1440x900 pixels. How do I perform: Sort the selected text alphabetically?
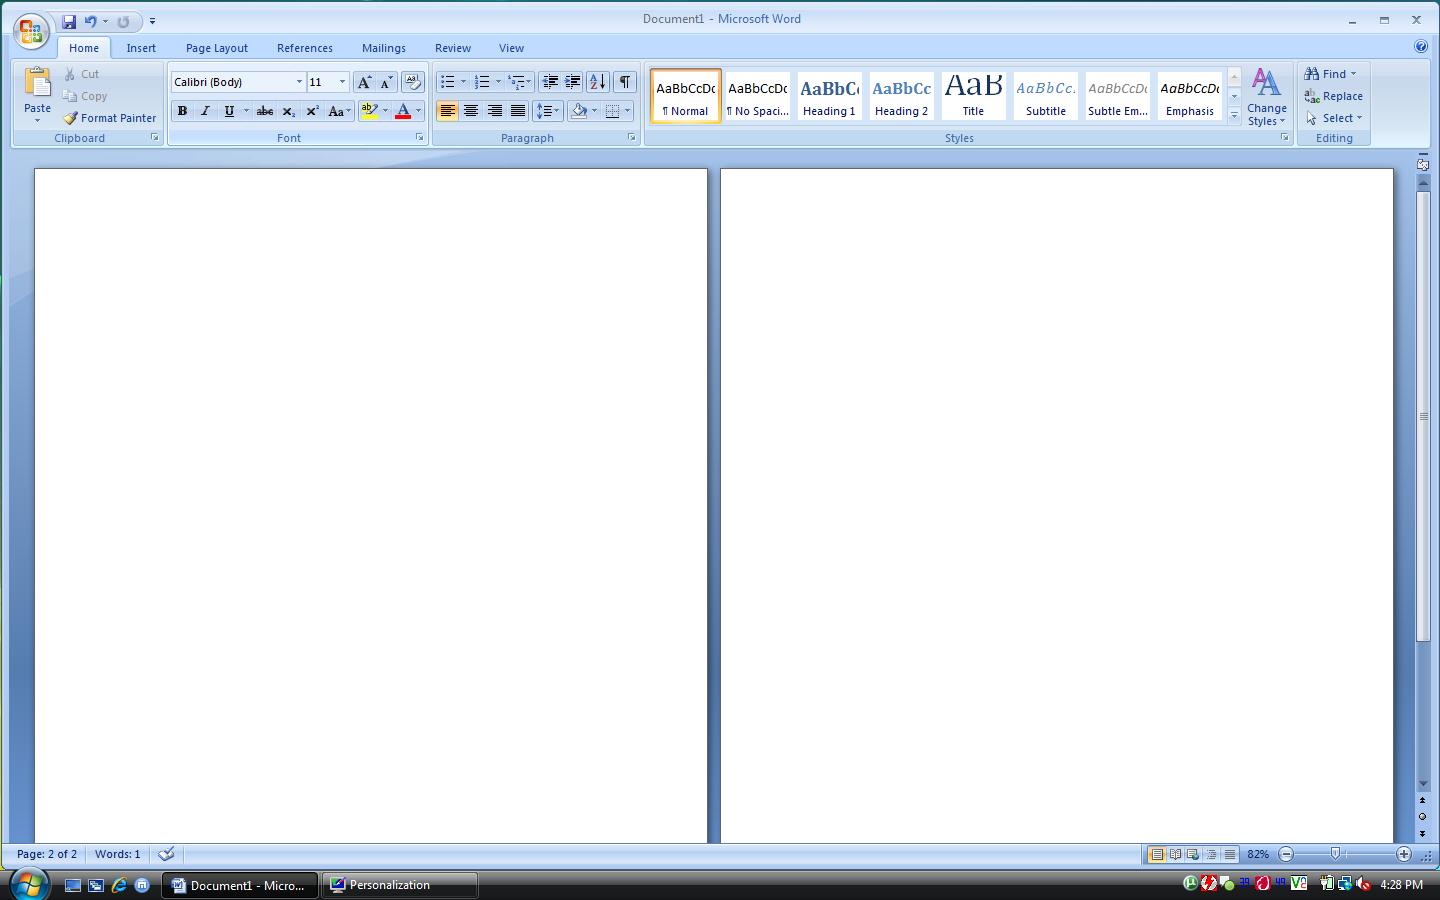(x=597, y=82)
